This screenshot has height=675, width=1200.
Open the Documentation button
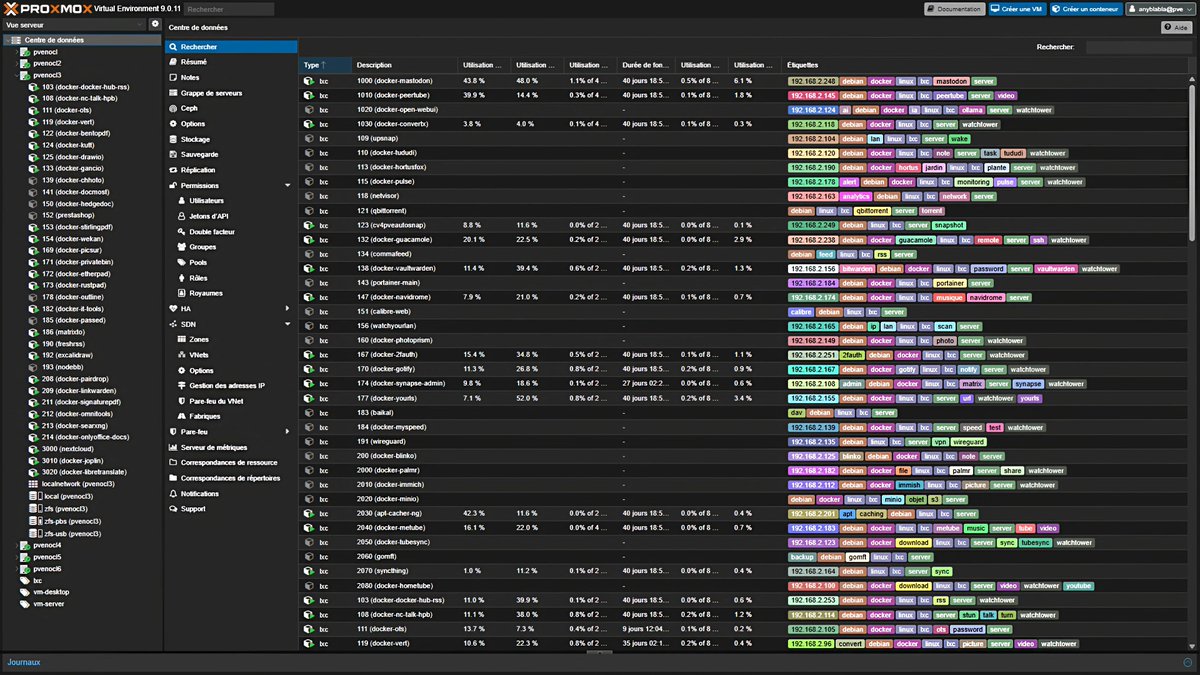(955, 8)
